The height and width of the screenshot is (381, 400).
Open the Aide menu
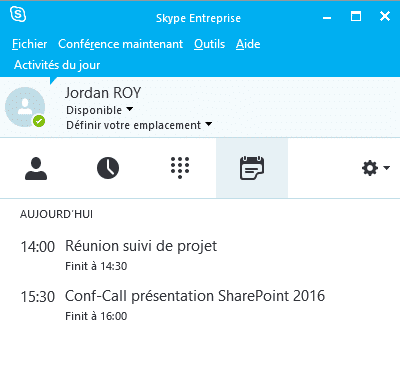(248, 44)
